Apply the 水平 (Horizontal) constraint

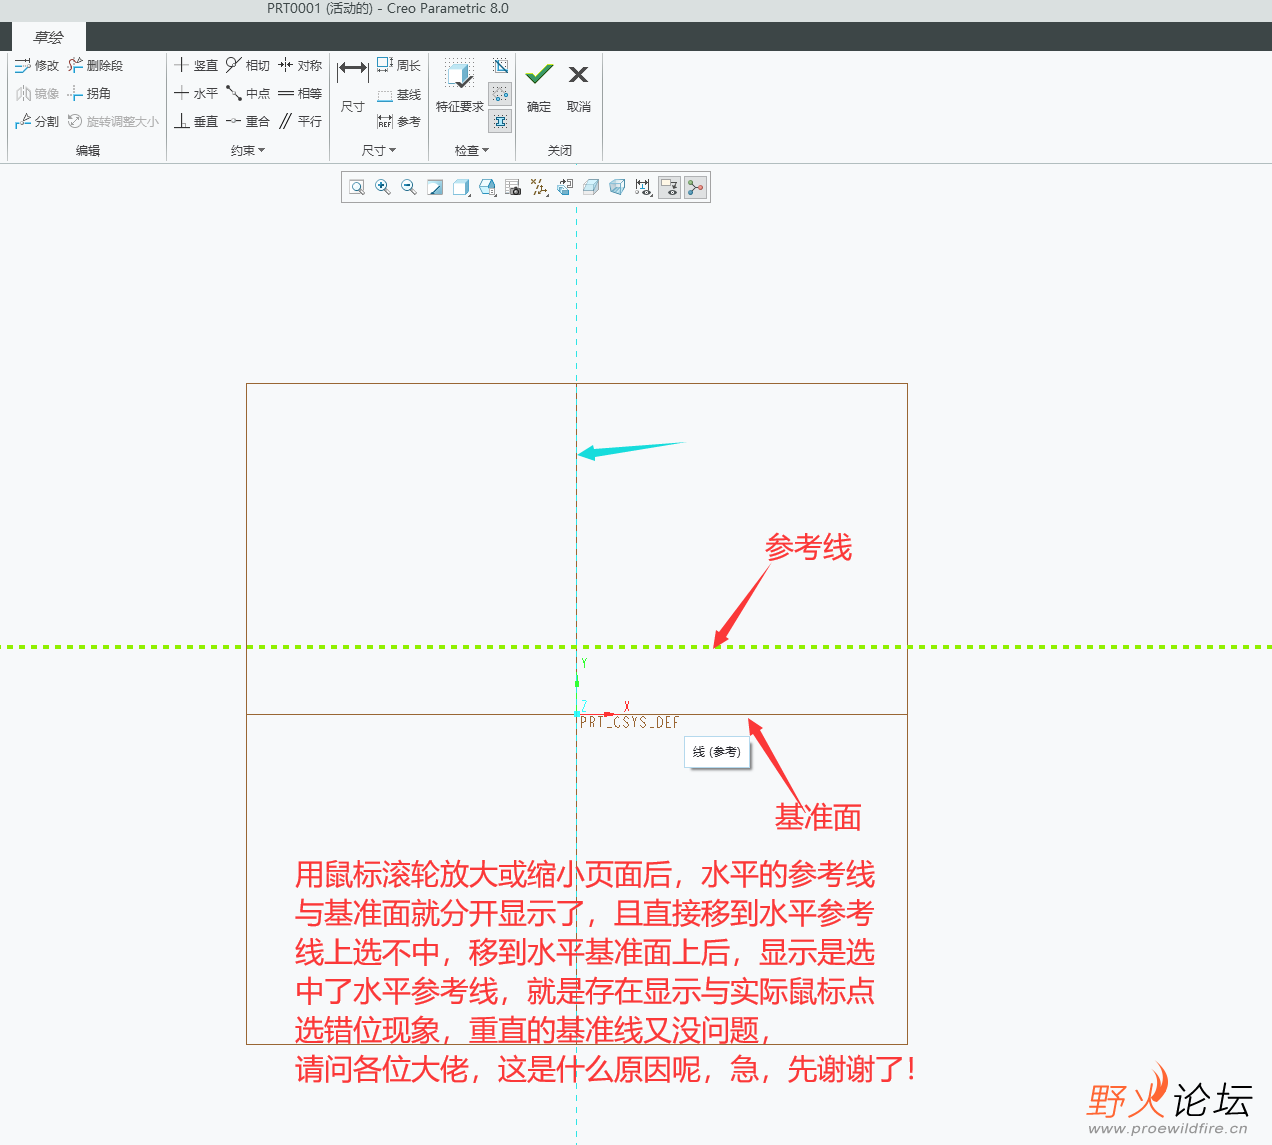click(x=196, y=94)
